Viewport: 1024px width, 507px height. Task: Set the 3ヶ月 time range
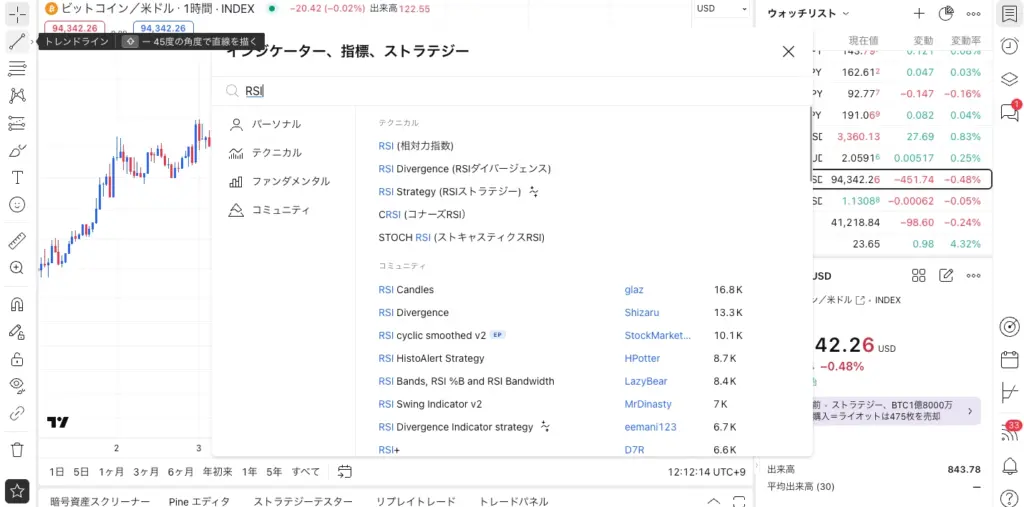146,471
